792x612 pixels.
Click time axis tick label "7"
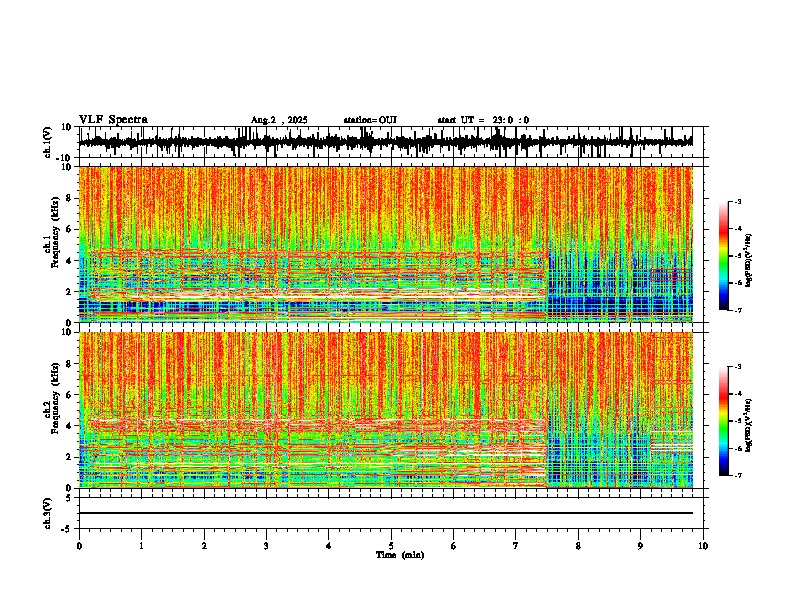point(516,546)
